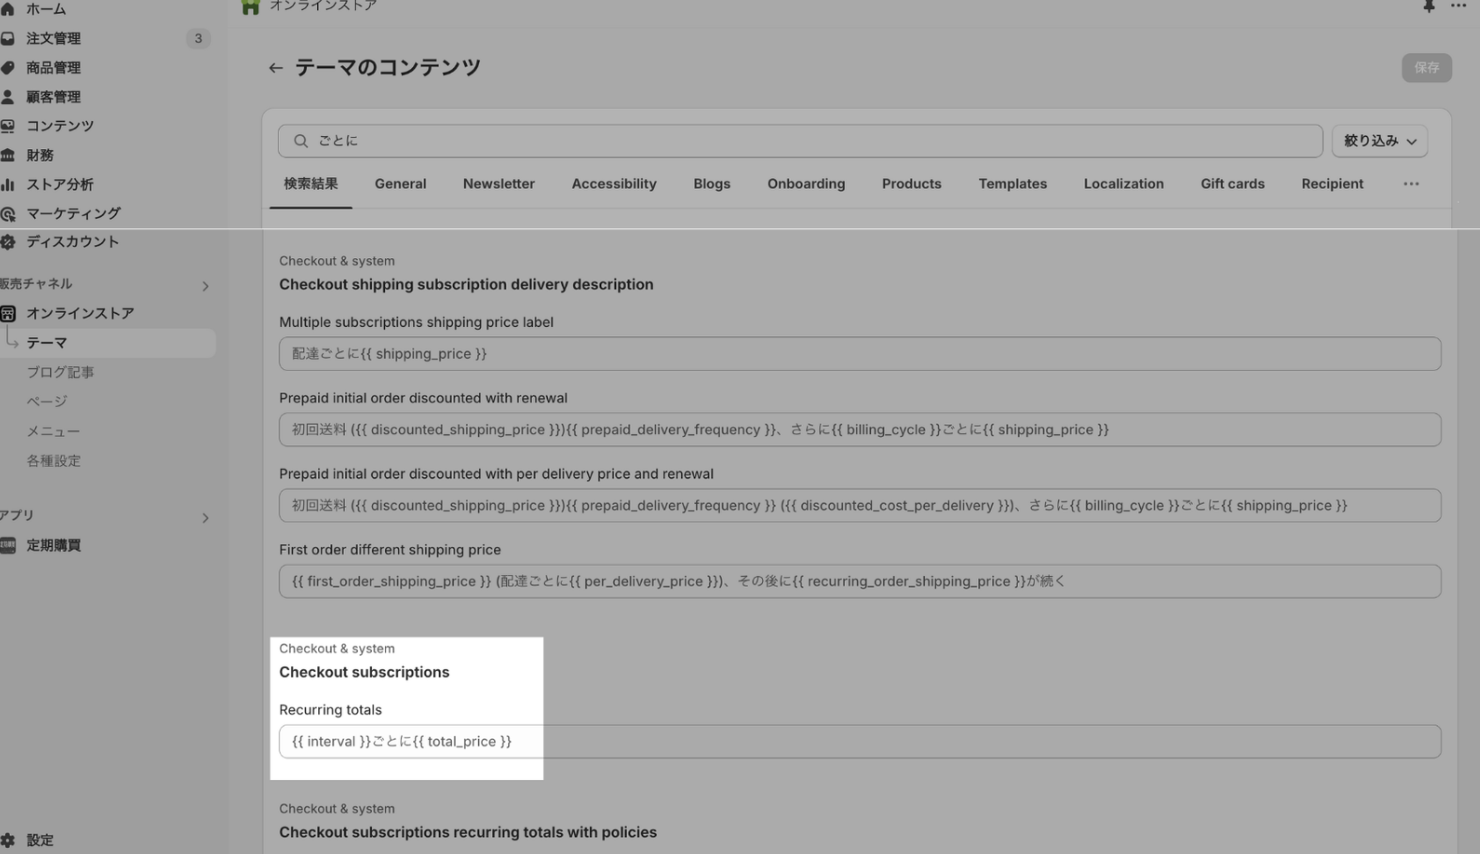Click the Products (商品管理) tag icon

pyautogui.click(x=8, y=68)
